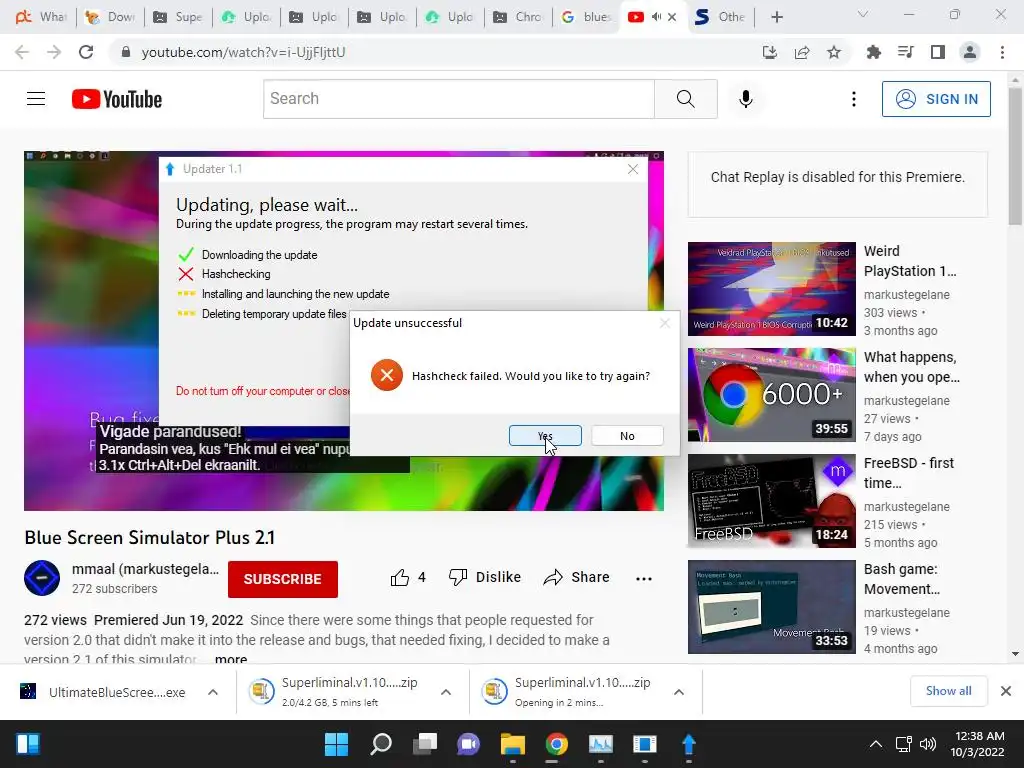The image size is (1024, 768).
Task: Click the address bar URL
Action: pos(243,52)
